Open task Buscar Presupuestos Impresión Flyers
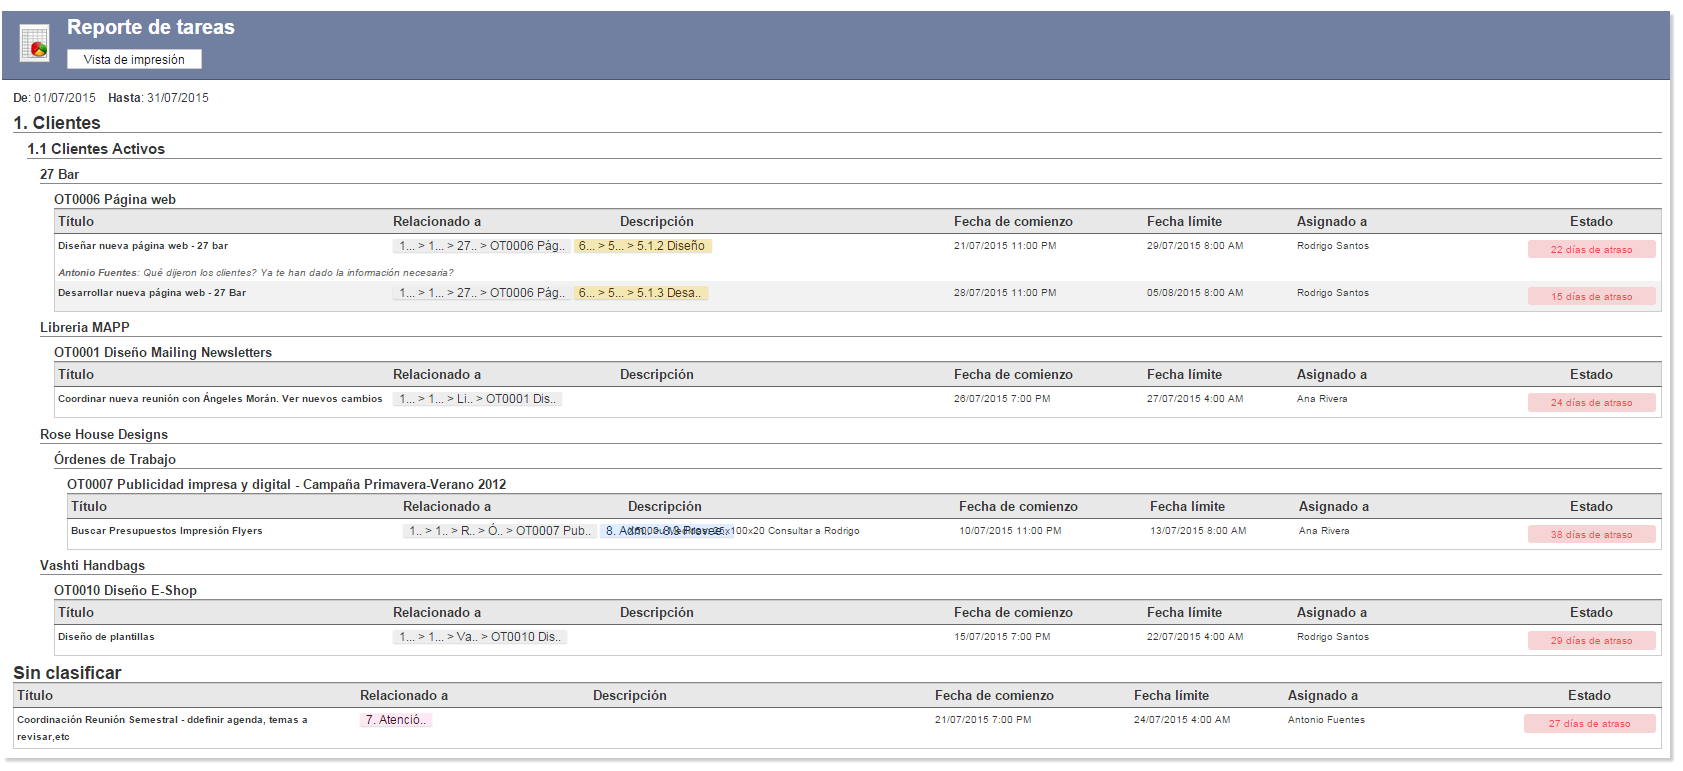 click(167, 531)
